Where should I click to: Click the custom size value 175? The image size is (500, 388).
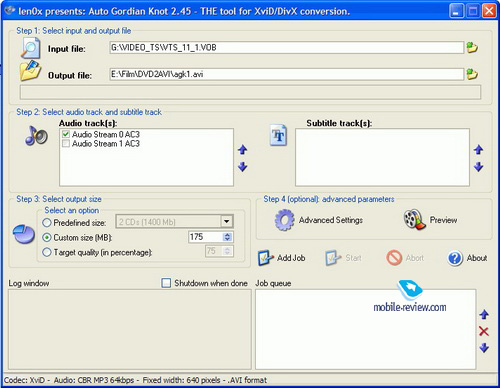tap(197, 237)
